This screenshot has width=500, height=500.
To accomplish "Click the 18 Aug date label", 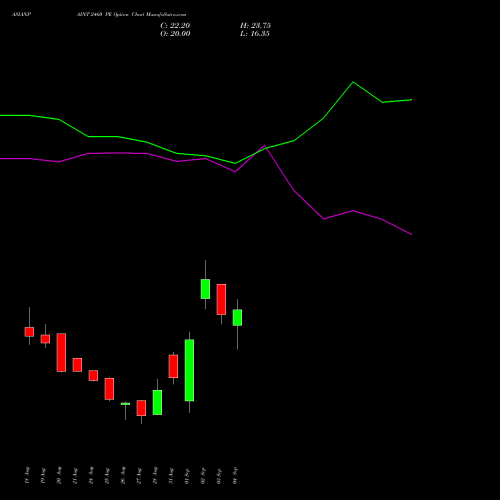I will point(27,475).
